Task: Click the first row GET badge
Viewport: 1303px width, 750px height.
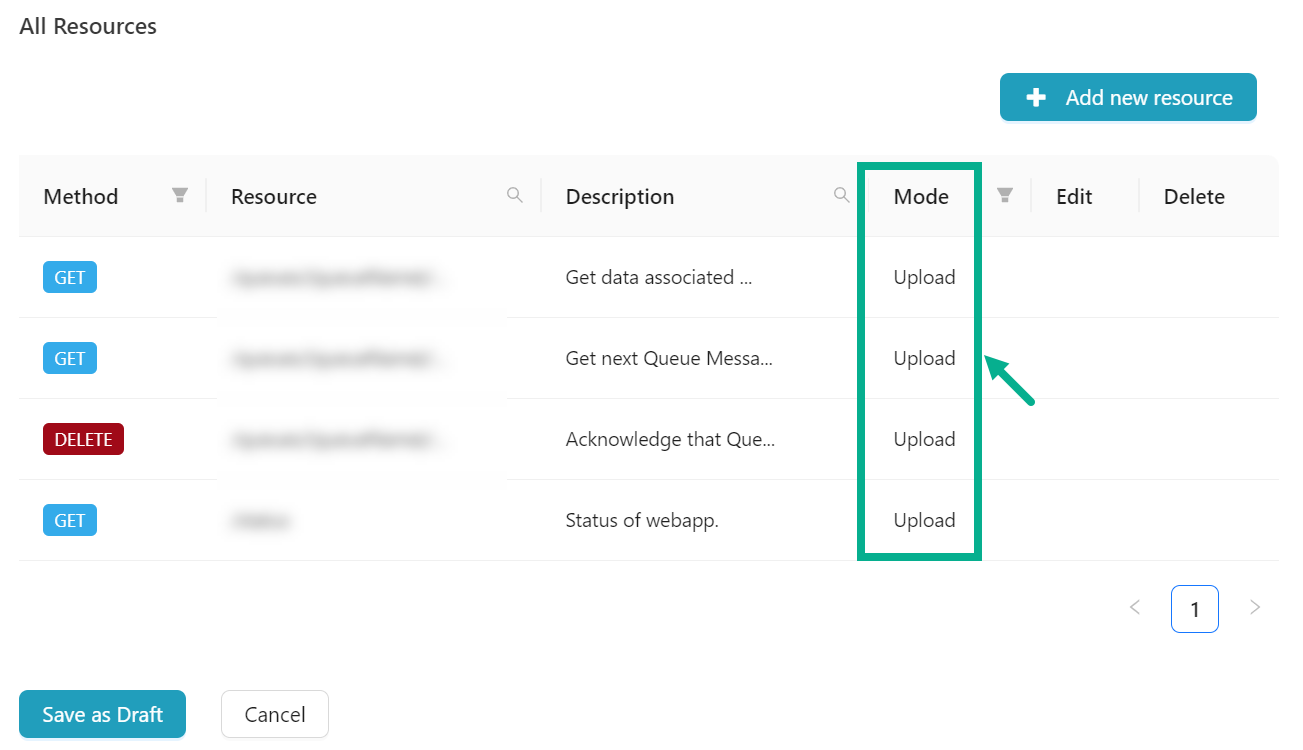Action: click(x=70, y=277)
